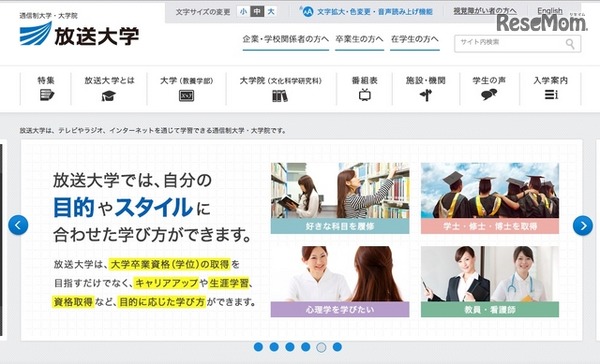The height and width of the screenshot is (364, 600).
Task: Click the 特集 notepad icon
Action: tap(47, 95)
